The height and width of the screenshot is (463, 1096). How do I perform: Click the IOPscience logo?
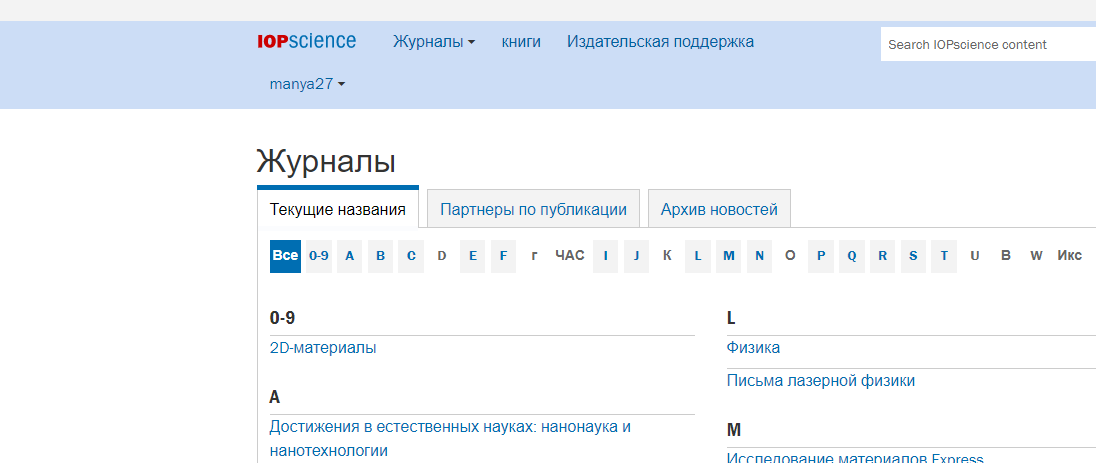coord(306,41)
